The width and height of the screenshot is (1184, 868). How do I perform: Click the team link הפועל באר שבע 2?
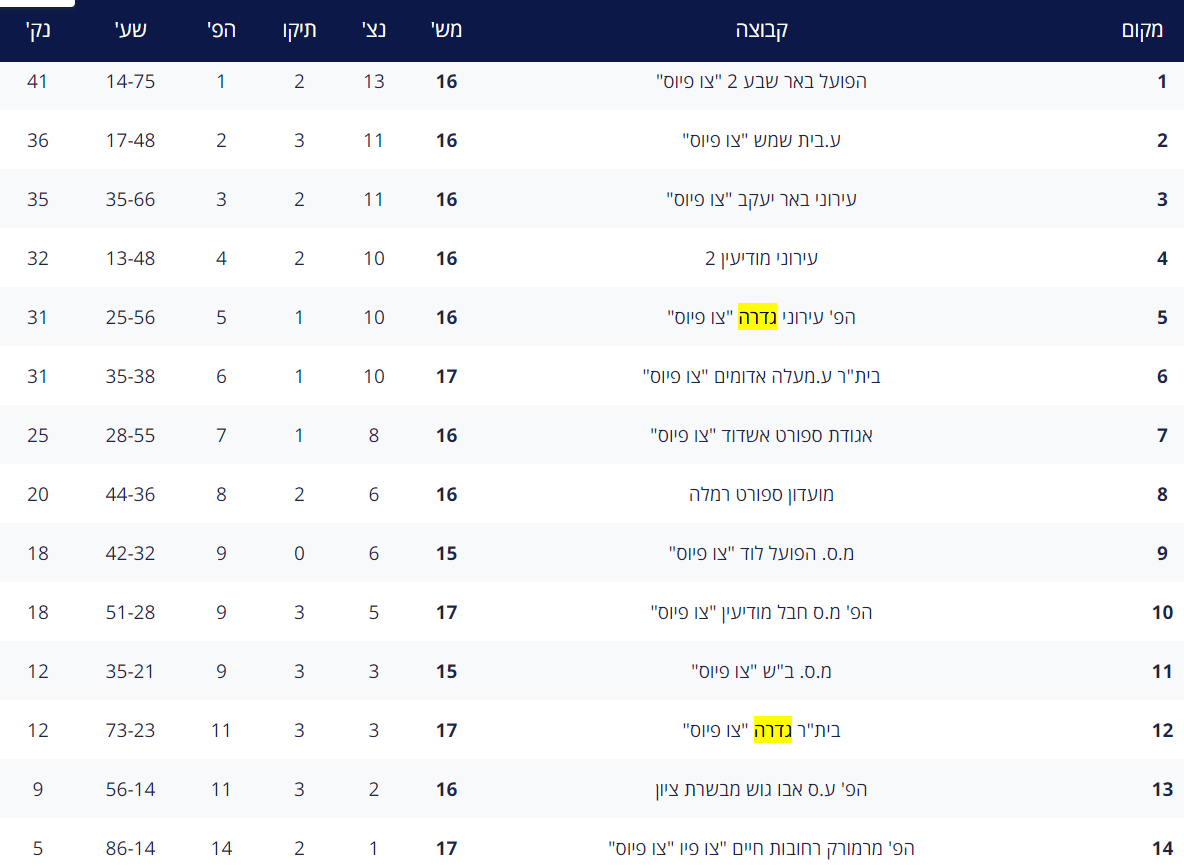761,81
